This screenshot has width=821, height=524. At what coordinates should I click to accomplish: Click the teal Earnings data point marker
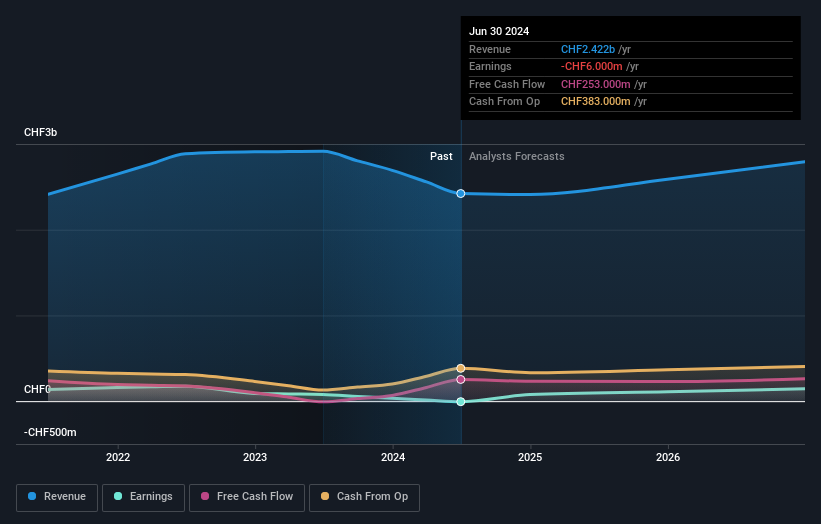click(461, 402)
